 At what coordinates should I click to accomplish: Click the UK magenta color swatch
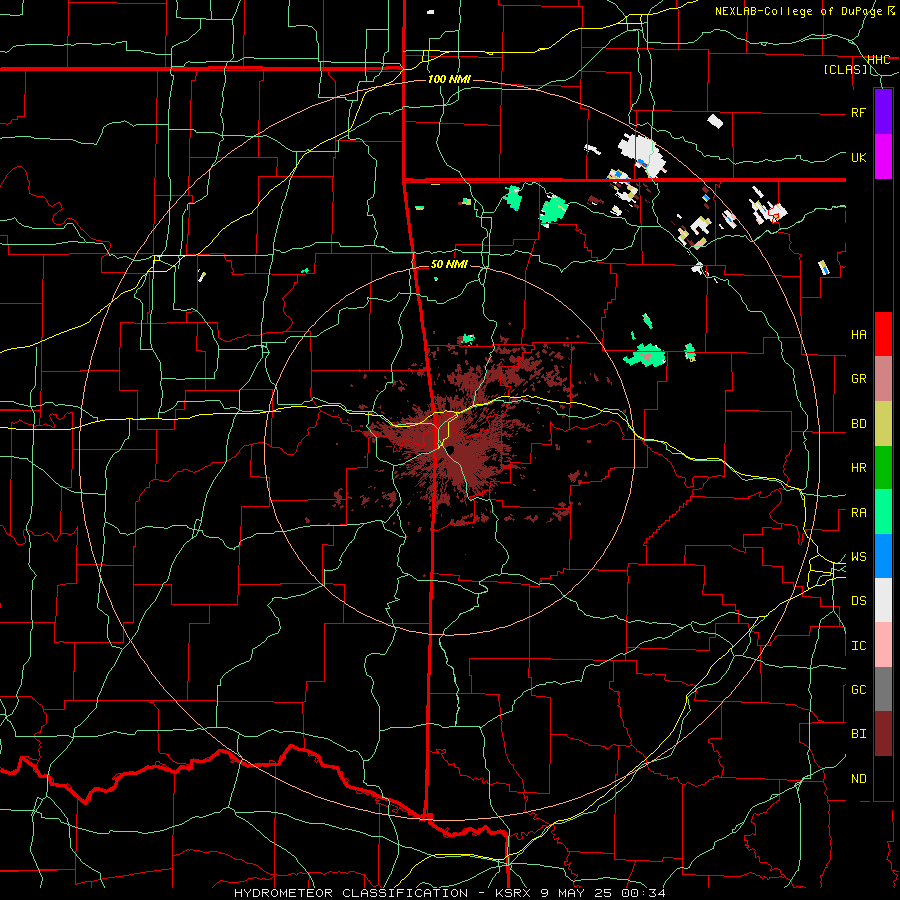click(x=883, y=157)
